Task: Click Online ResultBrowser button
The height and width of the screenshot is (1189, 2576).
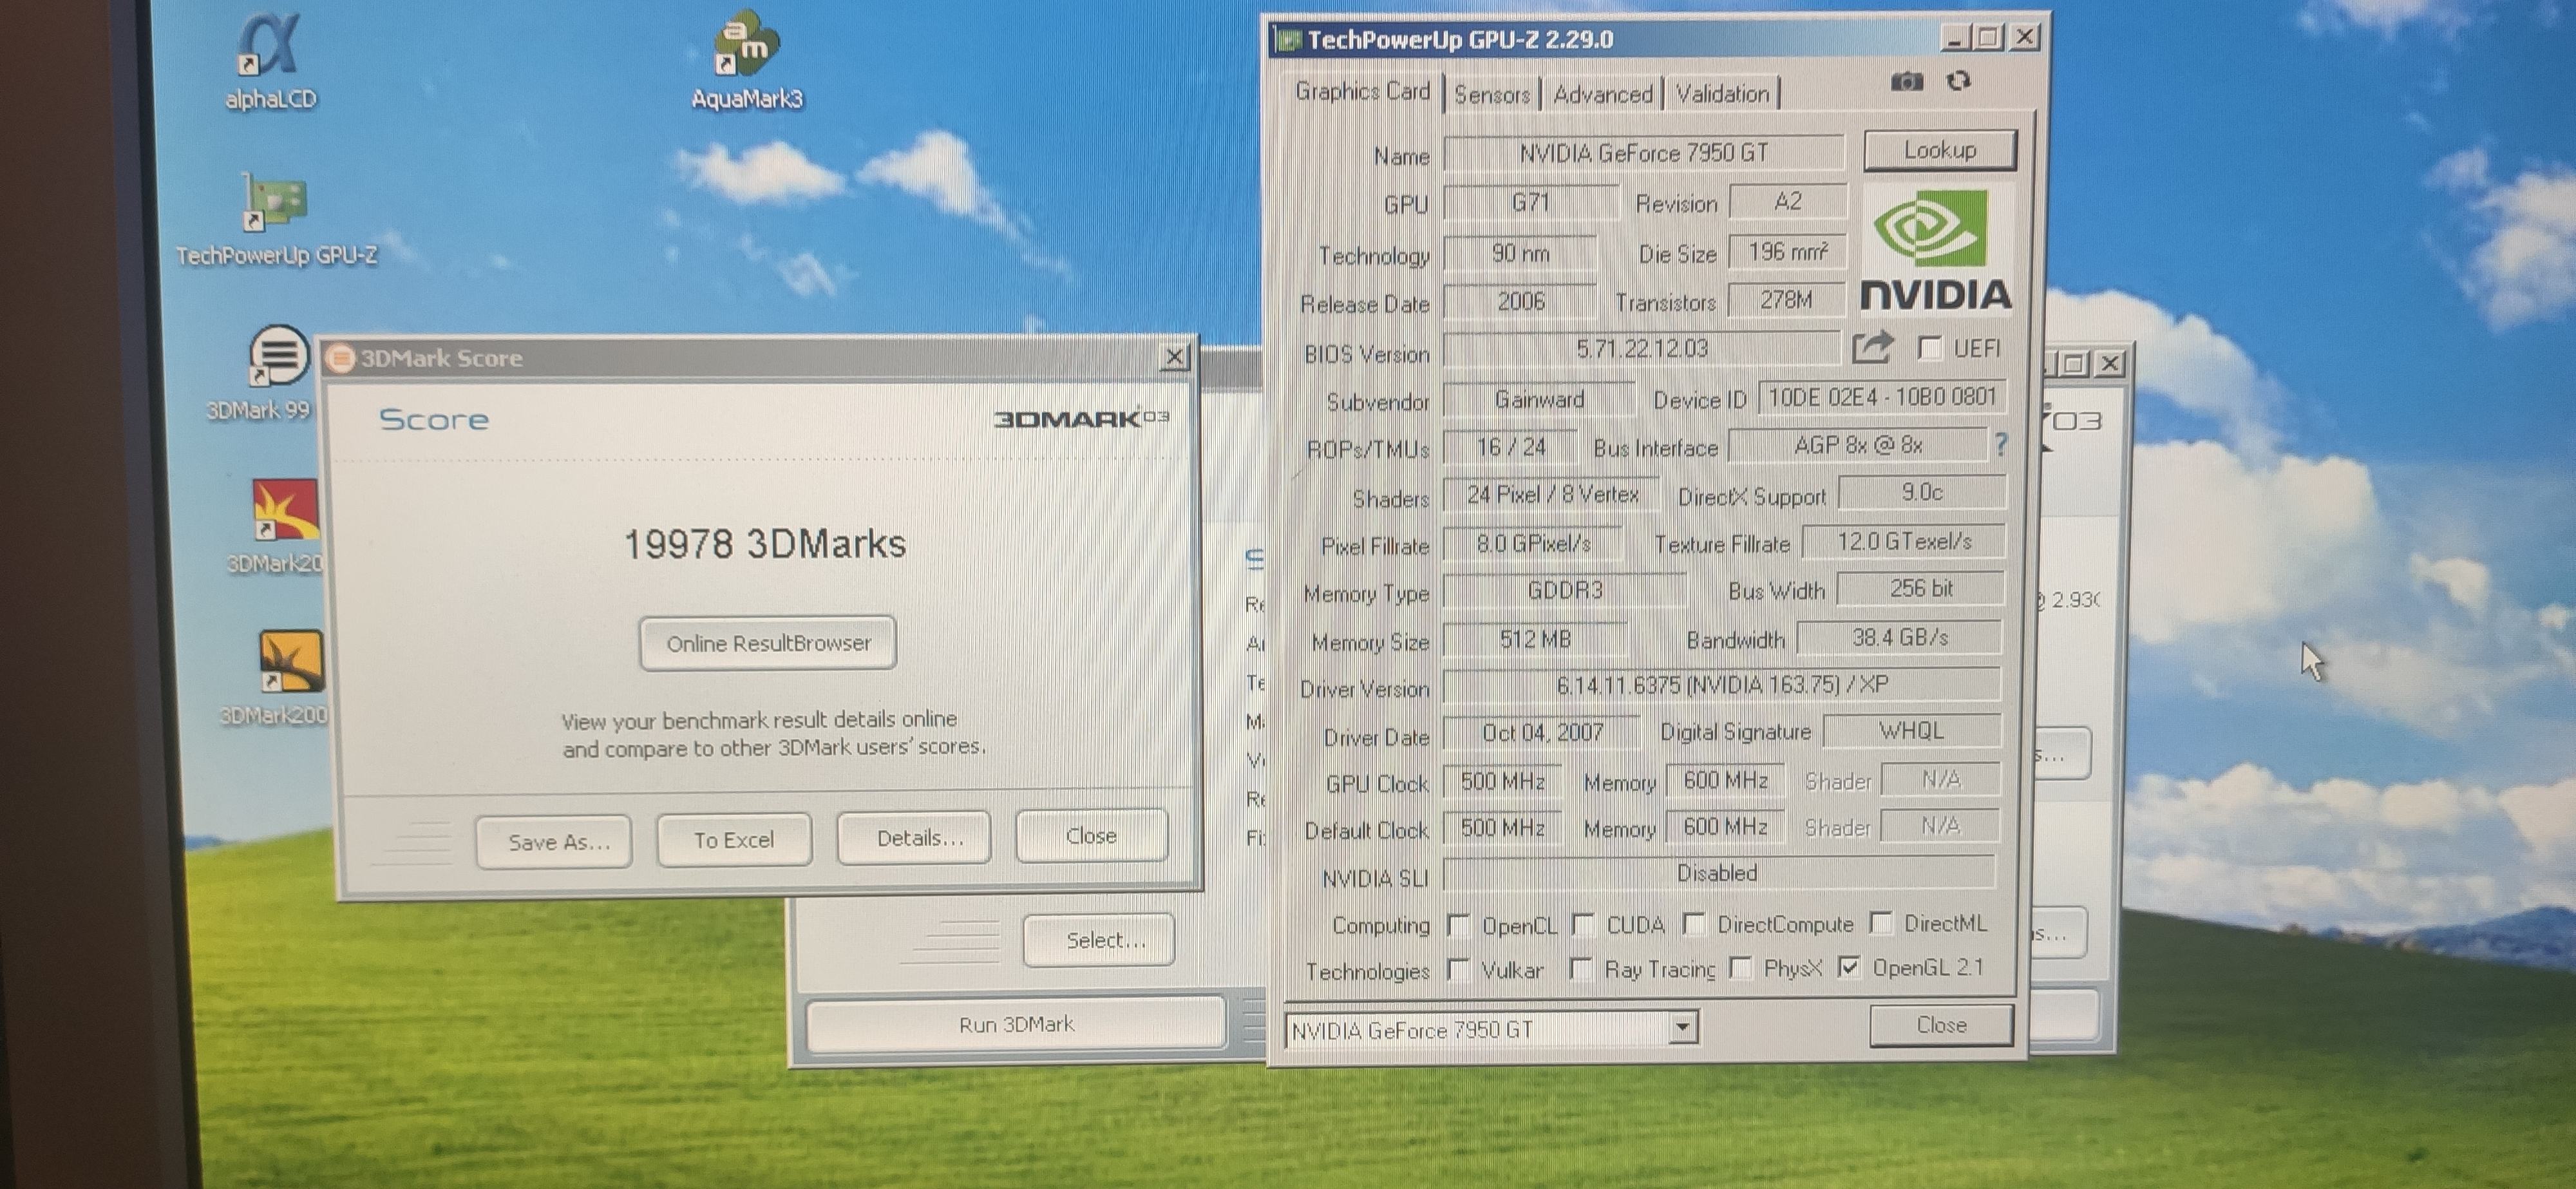Action: (768, 643)
